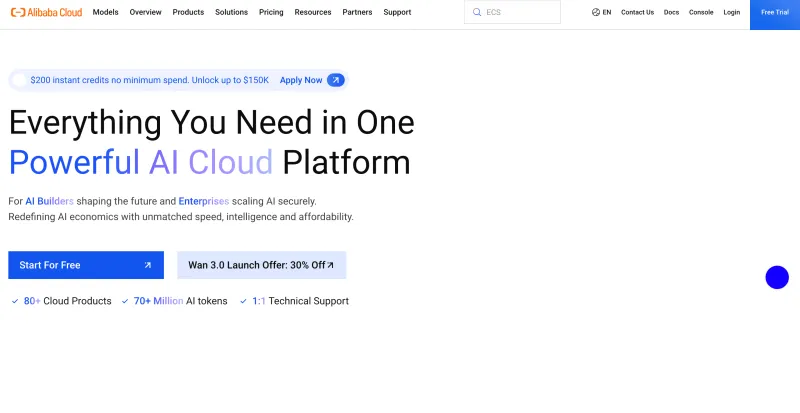Go to the Console link
The image size is (800, 413).
pos(701,12)
